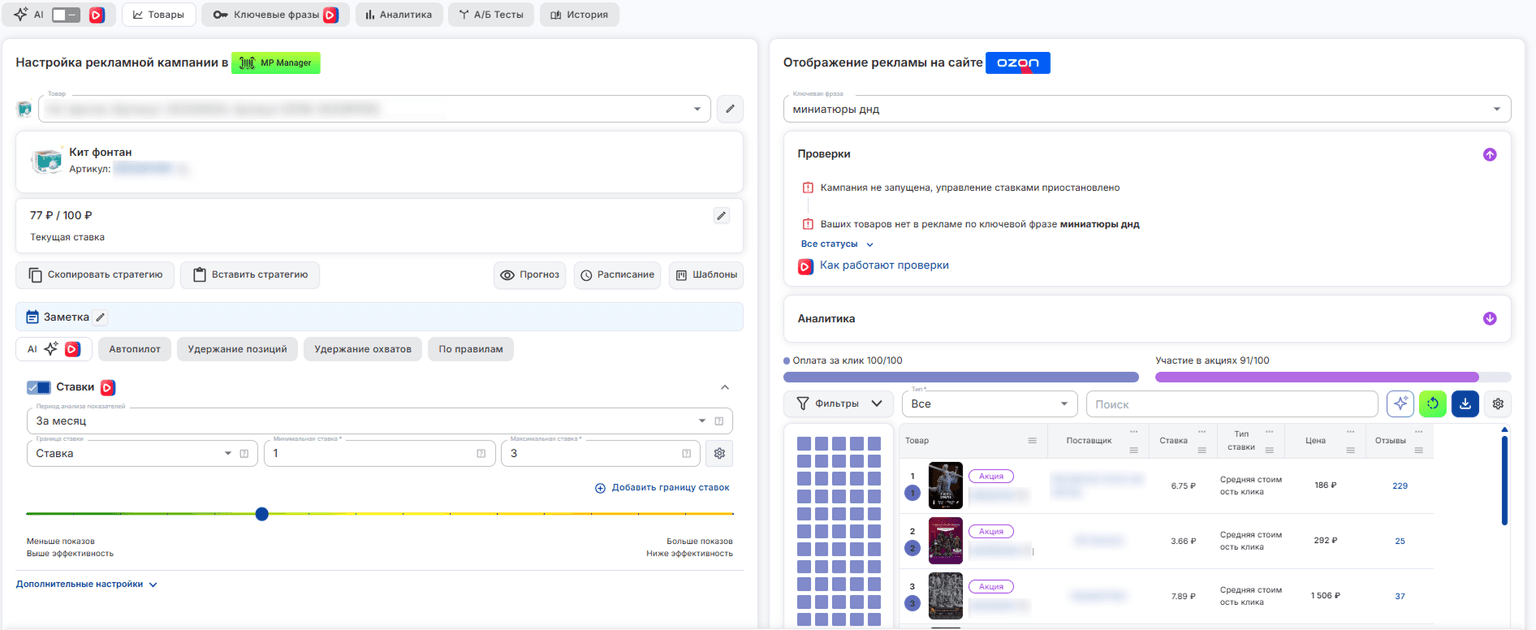1536x630 pixels.
Task: Click the download icon above products table
Action: click(1465, 404)
